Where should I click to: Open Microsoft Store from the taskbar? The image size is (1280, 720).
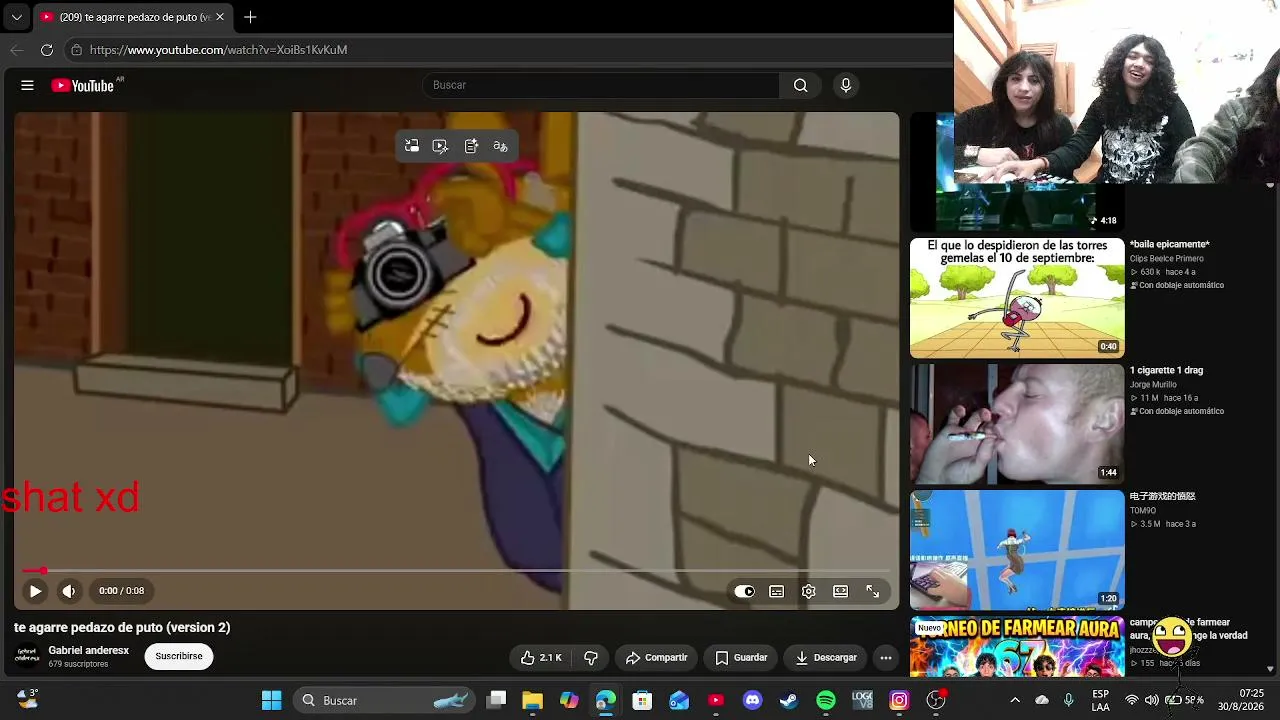(642, 700)
